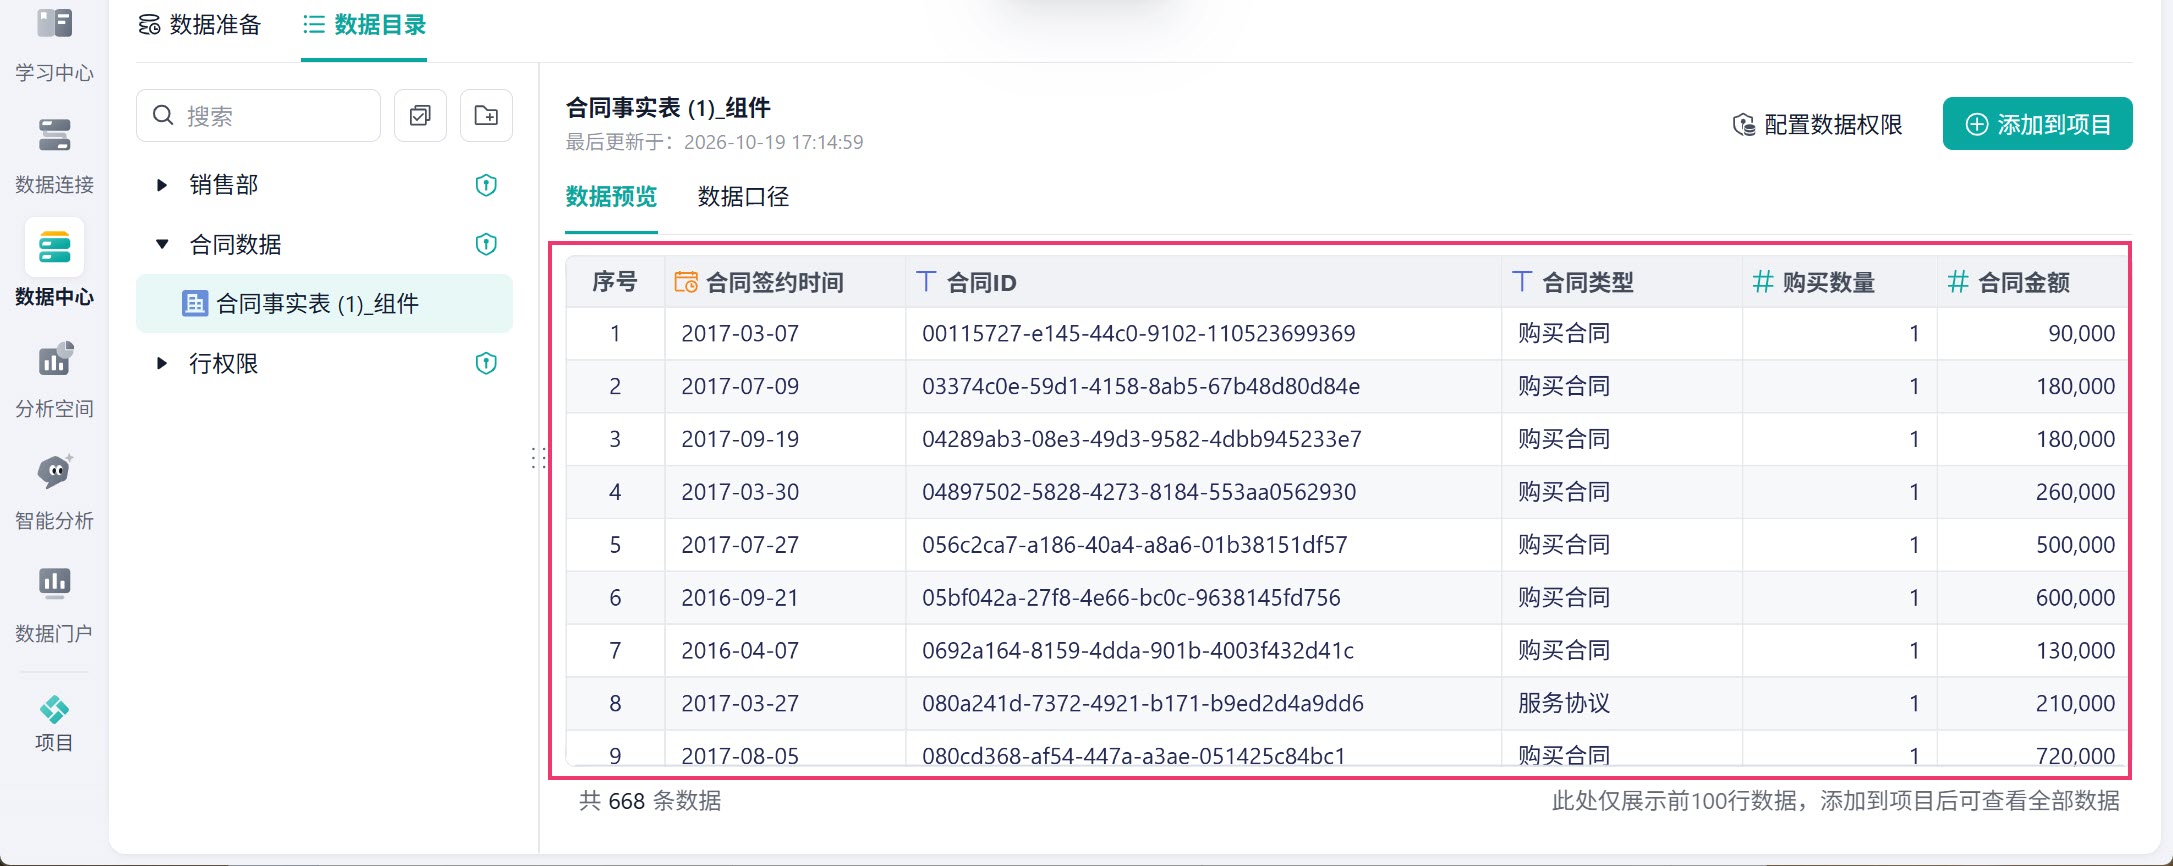Select the 合同事实表 (1)_组件 tree item
The width and height of the screenshot is (2173, 866).
(324, 303)
